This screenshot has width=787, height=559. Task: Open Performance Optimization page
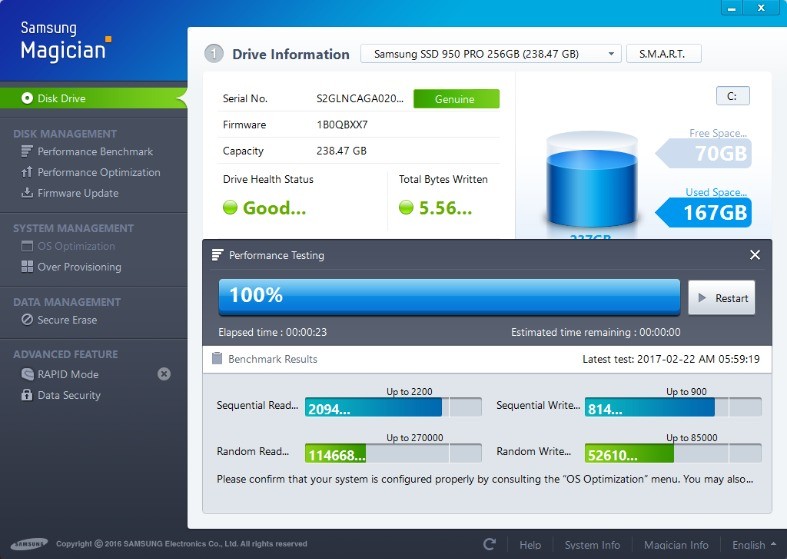[x=99, y=172]
